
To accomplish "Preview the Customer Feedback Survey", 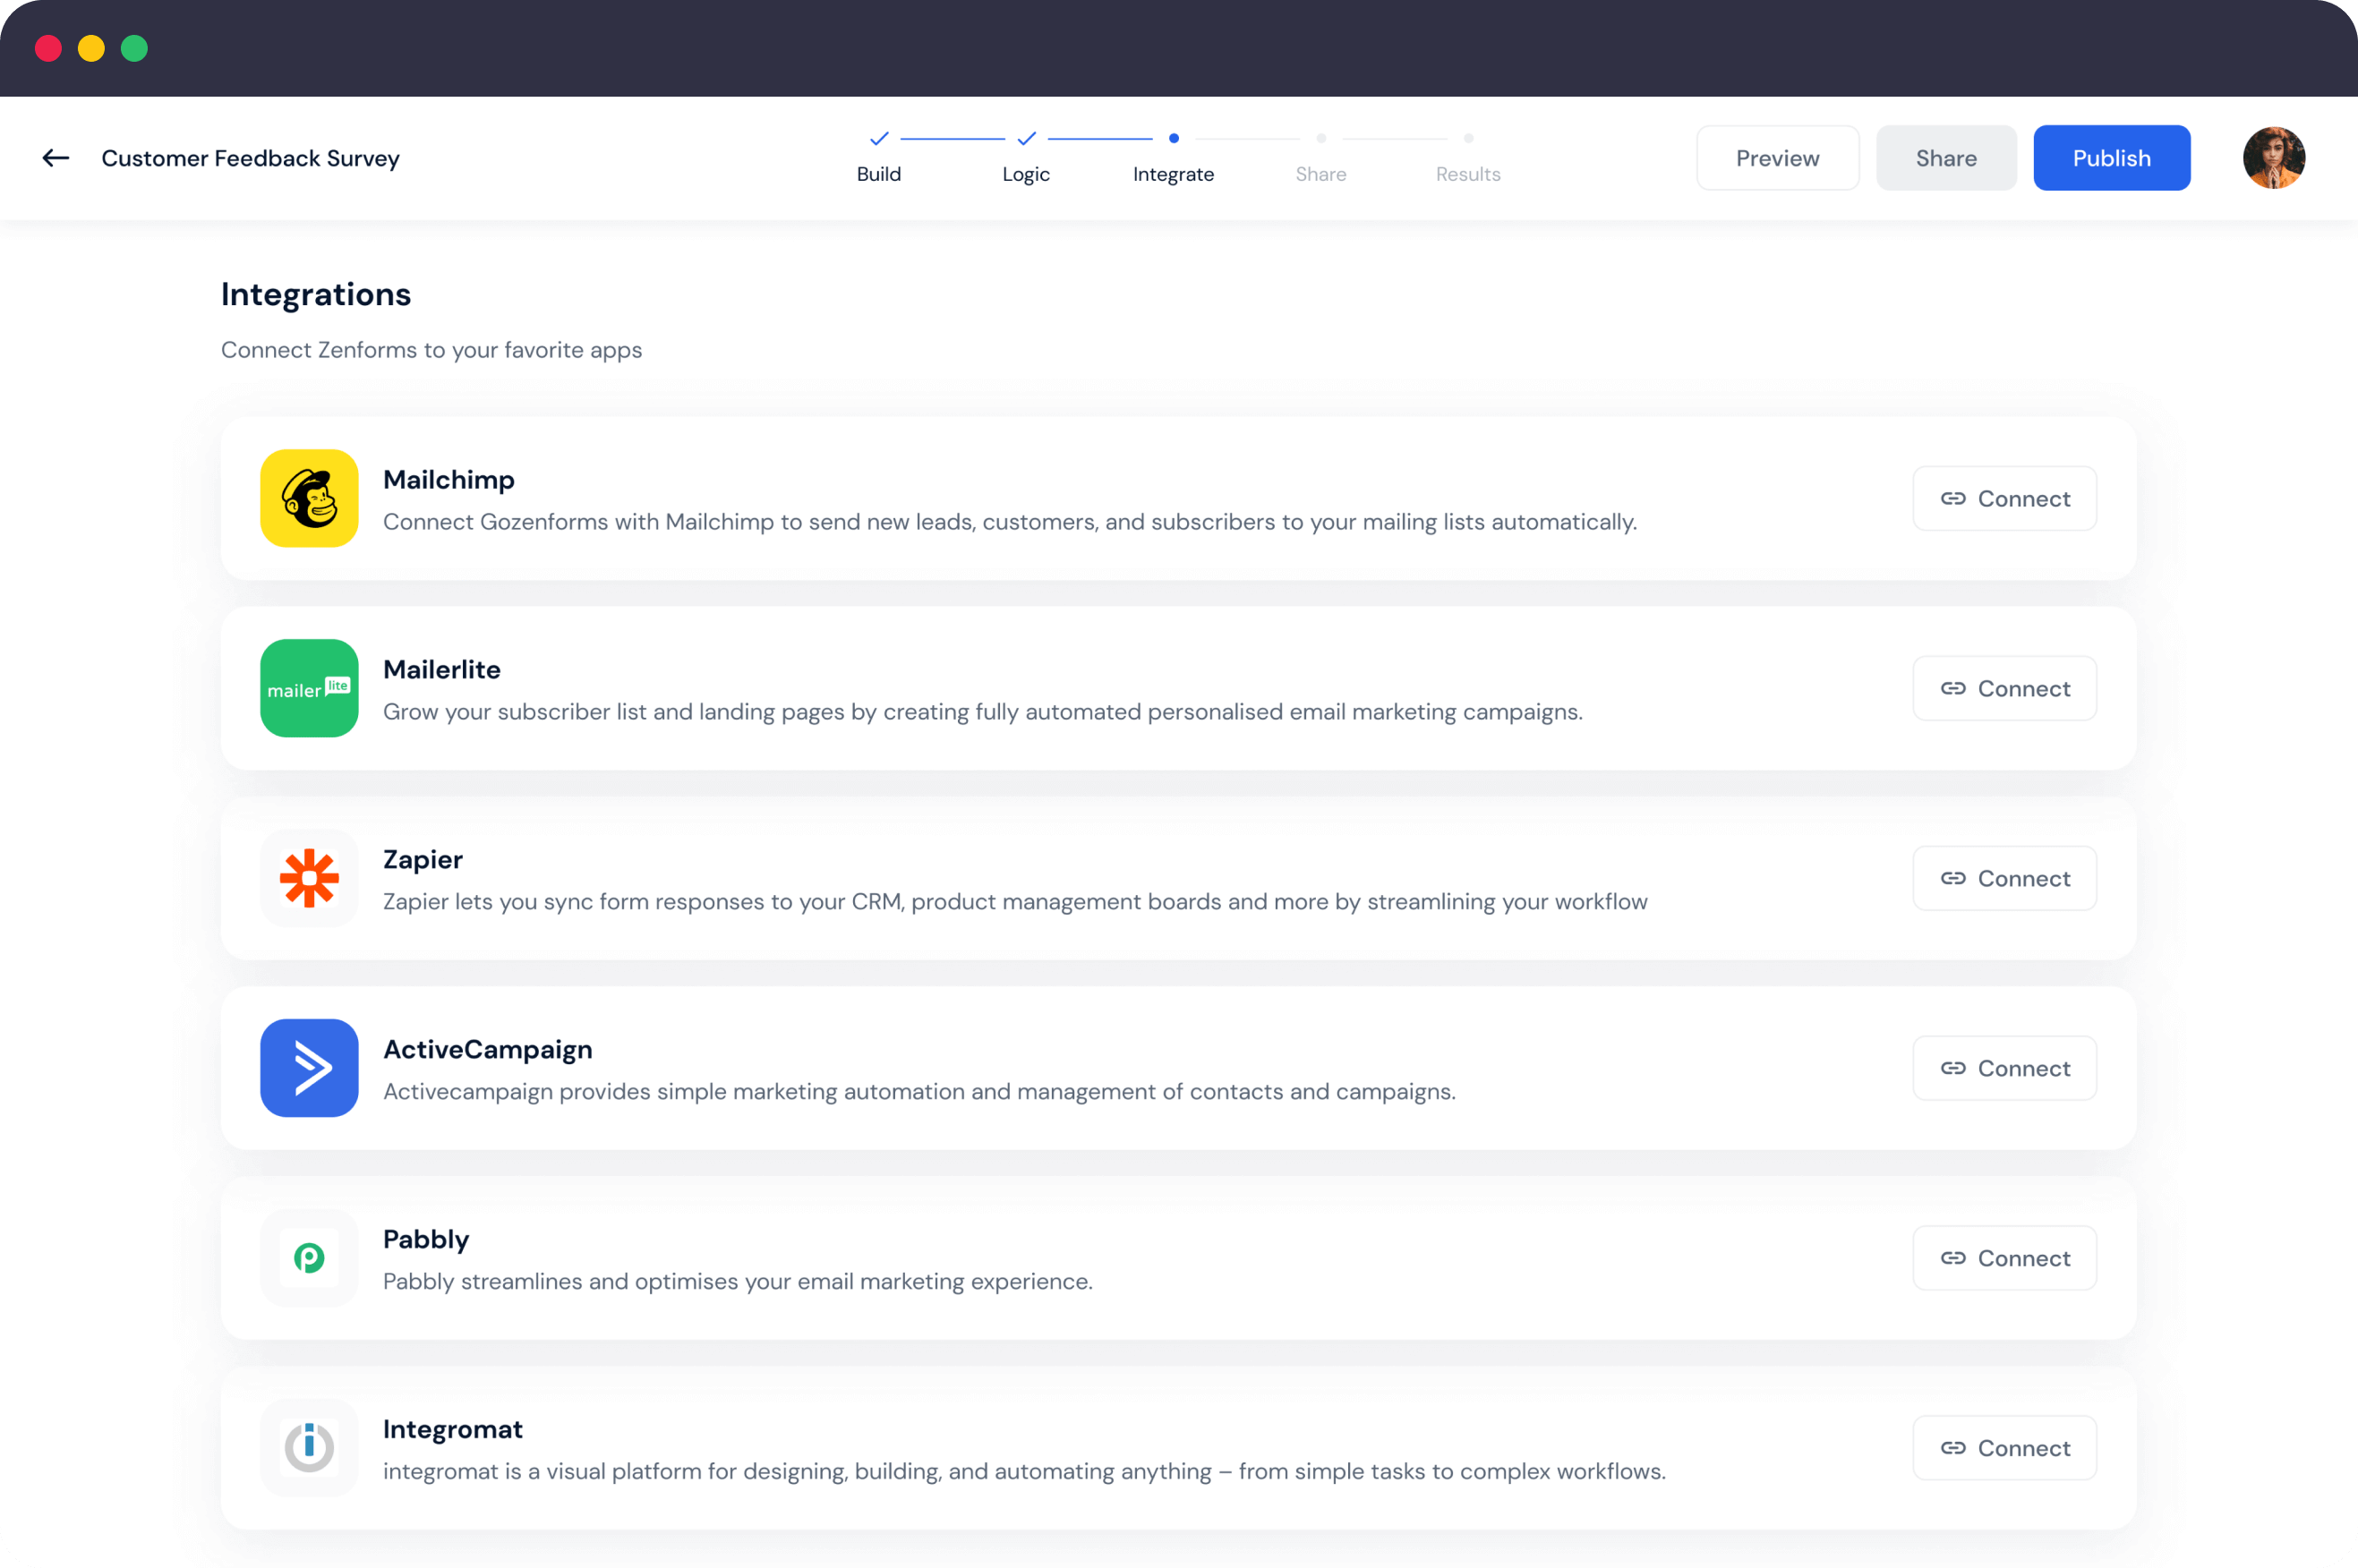I will (x=1779, y=158).
